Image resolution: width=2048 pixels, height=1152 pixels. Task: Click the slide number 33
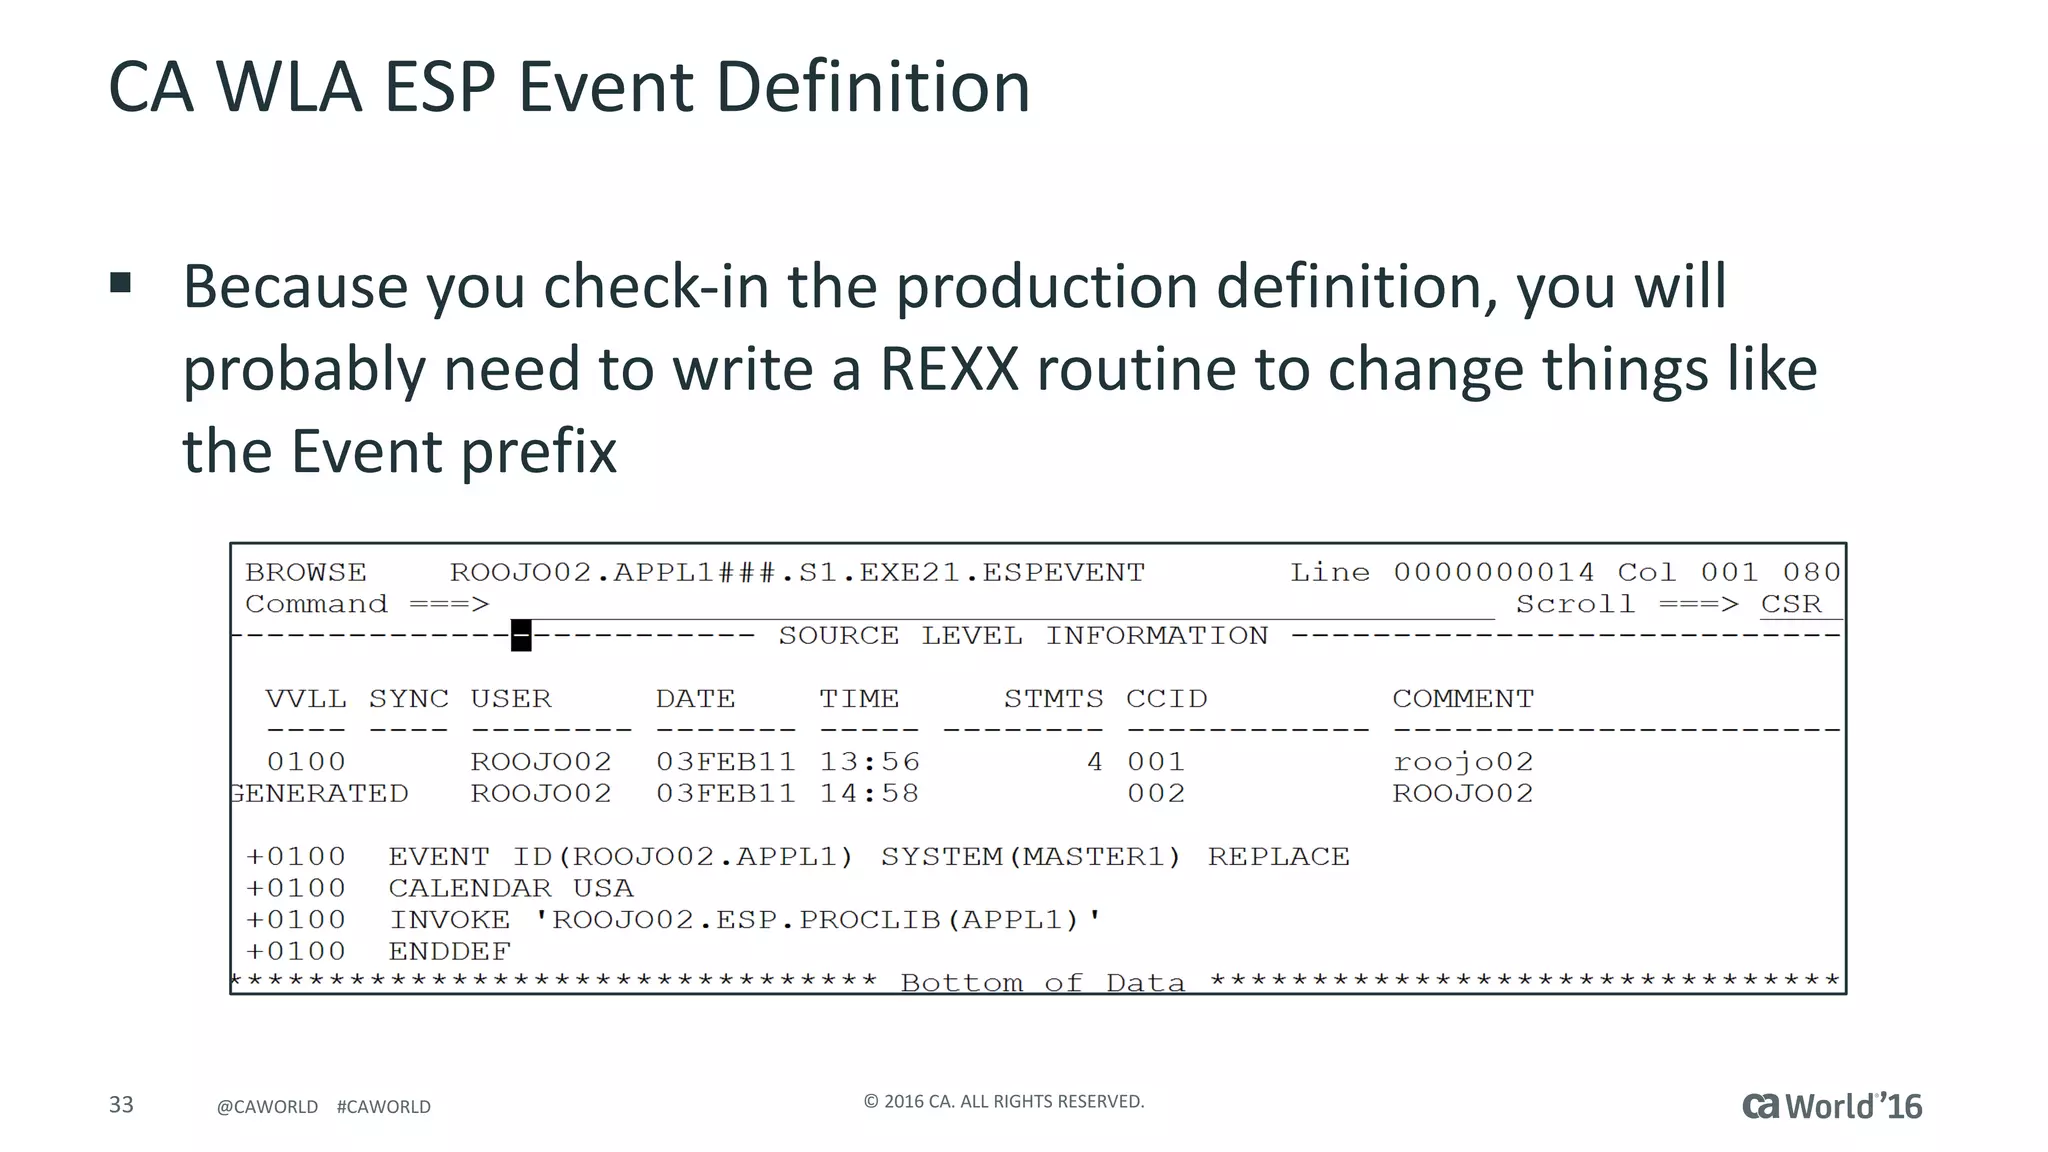(121, 1105)
